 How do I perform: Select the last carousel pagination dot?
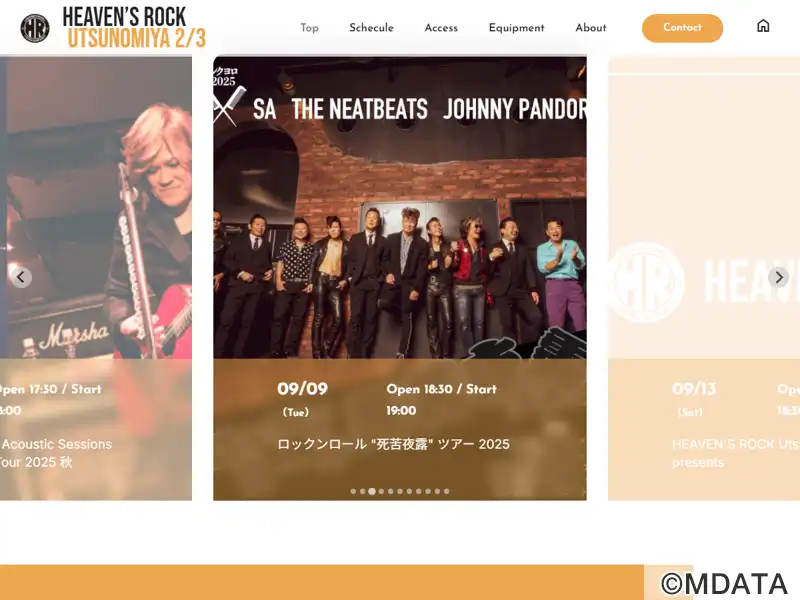click(x=446, y=491)
